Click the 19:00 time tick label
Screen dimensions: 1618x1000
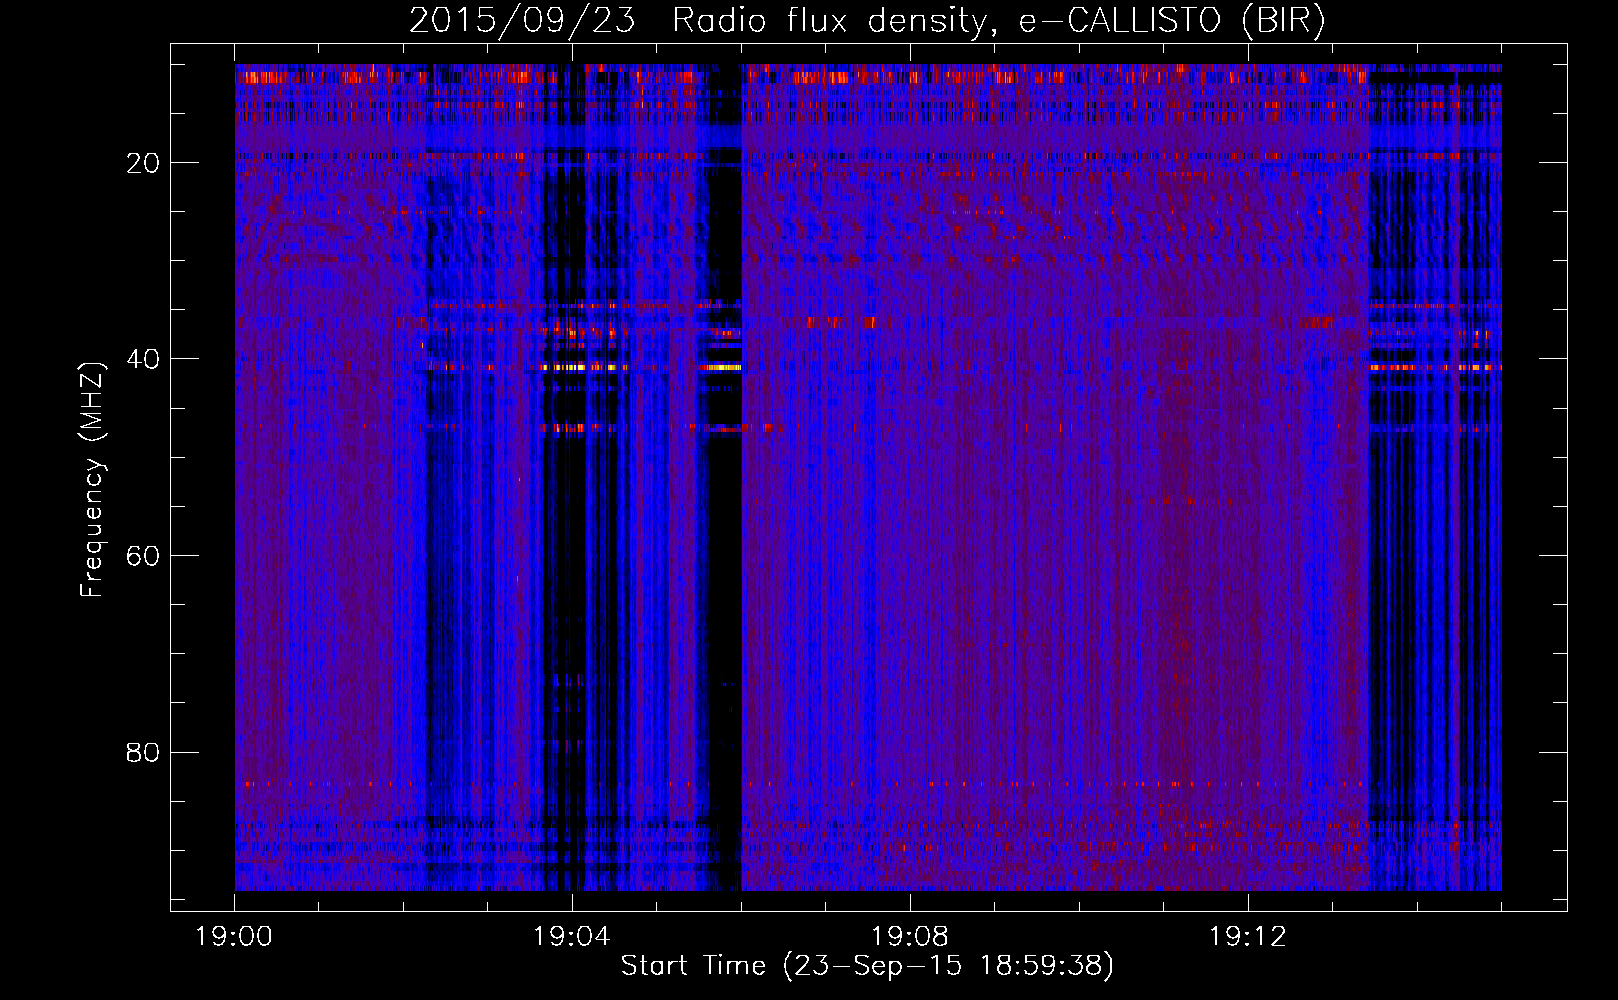[234, 937]
